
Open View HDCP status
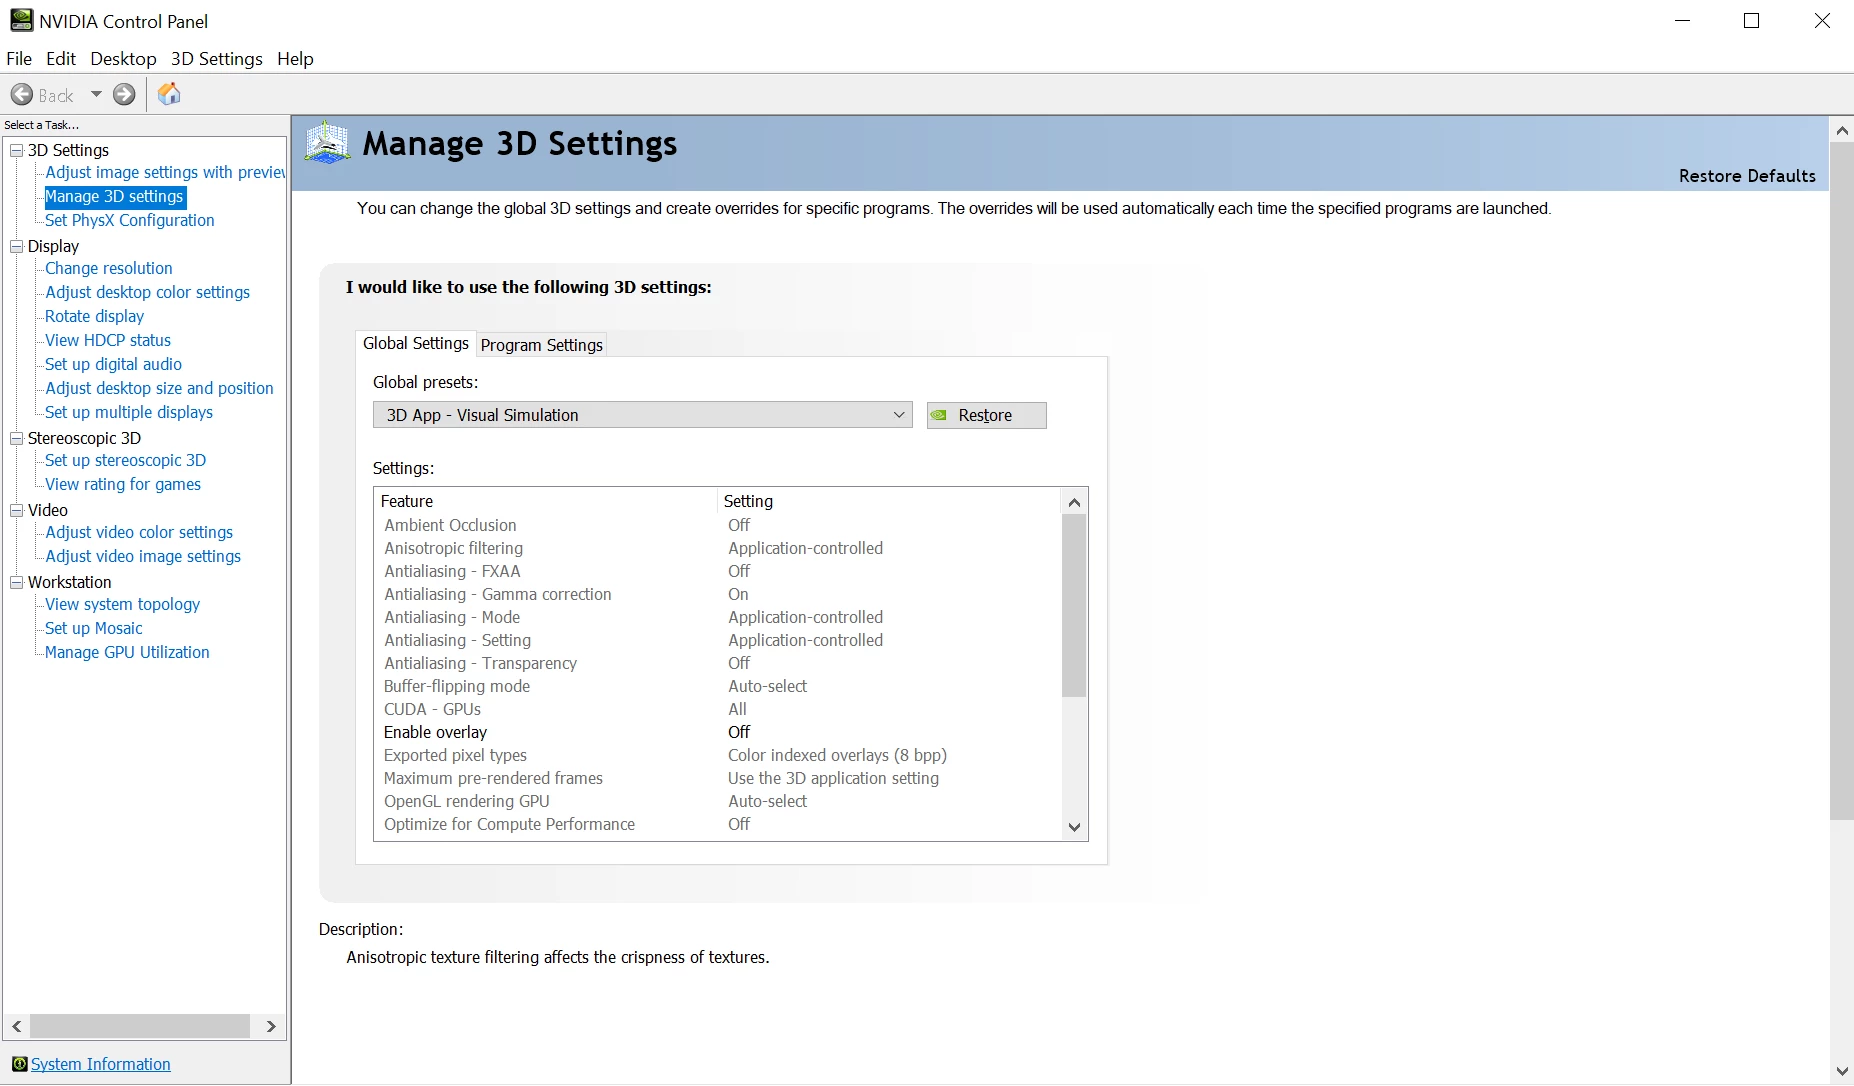[x=108, y=340]
